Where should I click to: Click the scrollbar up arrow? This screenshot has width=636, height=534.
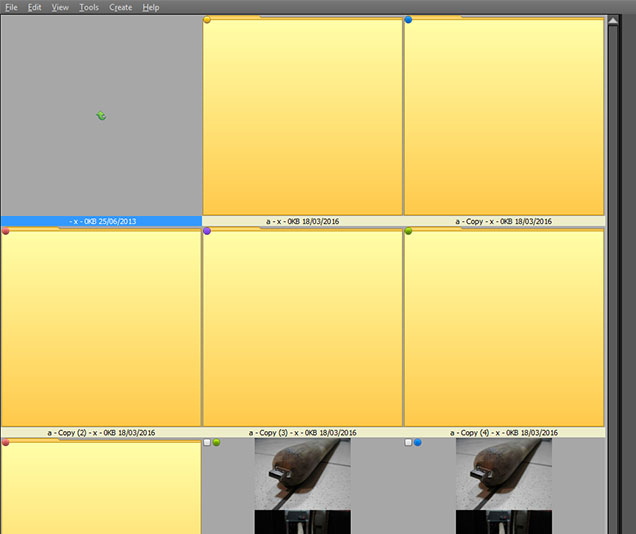(613, 21)
